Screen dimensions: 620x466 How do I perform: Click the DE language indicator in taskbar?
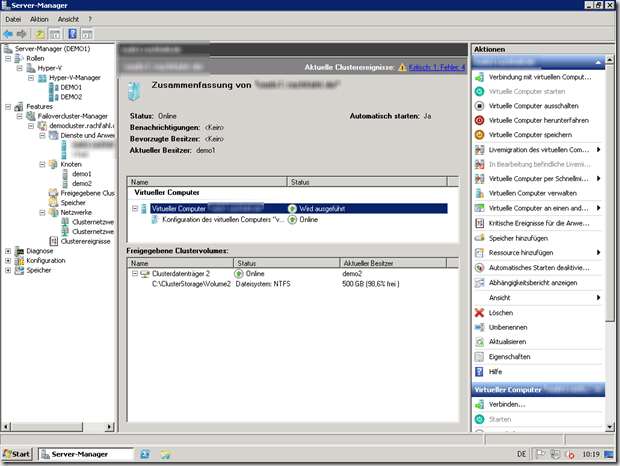(x=522, y=454)
